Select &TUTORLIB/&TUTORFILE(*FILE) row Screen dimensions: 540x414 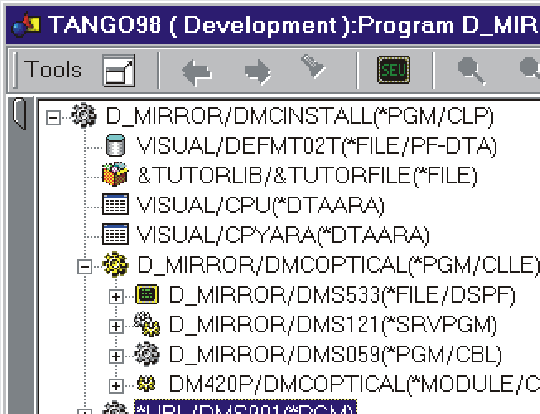coord(308,176)
